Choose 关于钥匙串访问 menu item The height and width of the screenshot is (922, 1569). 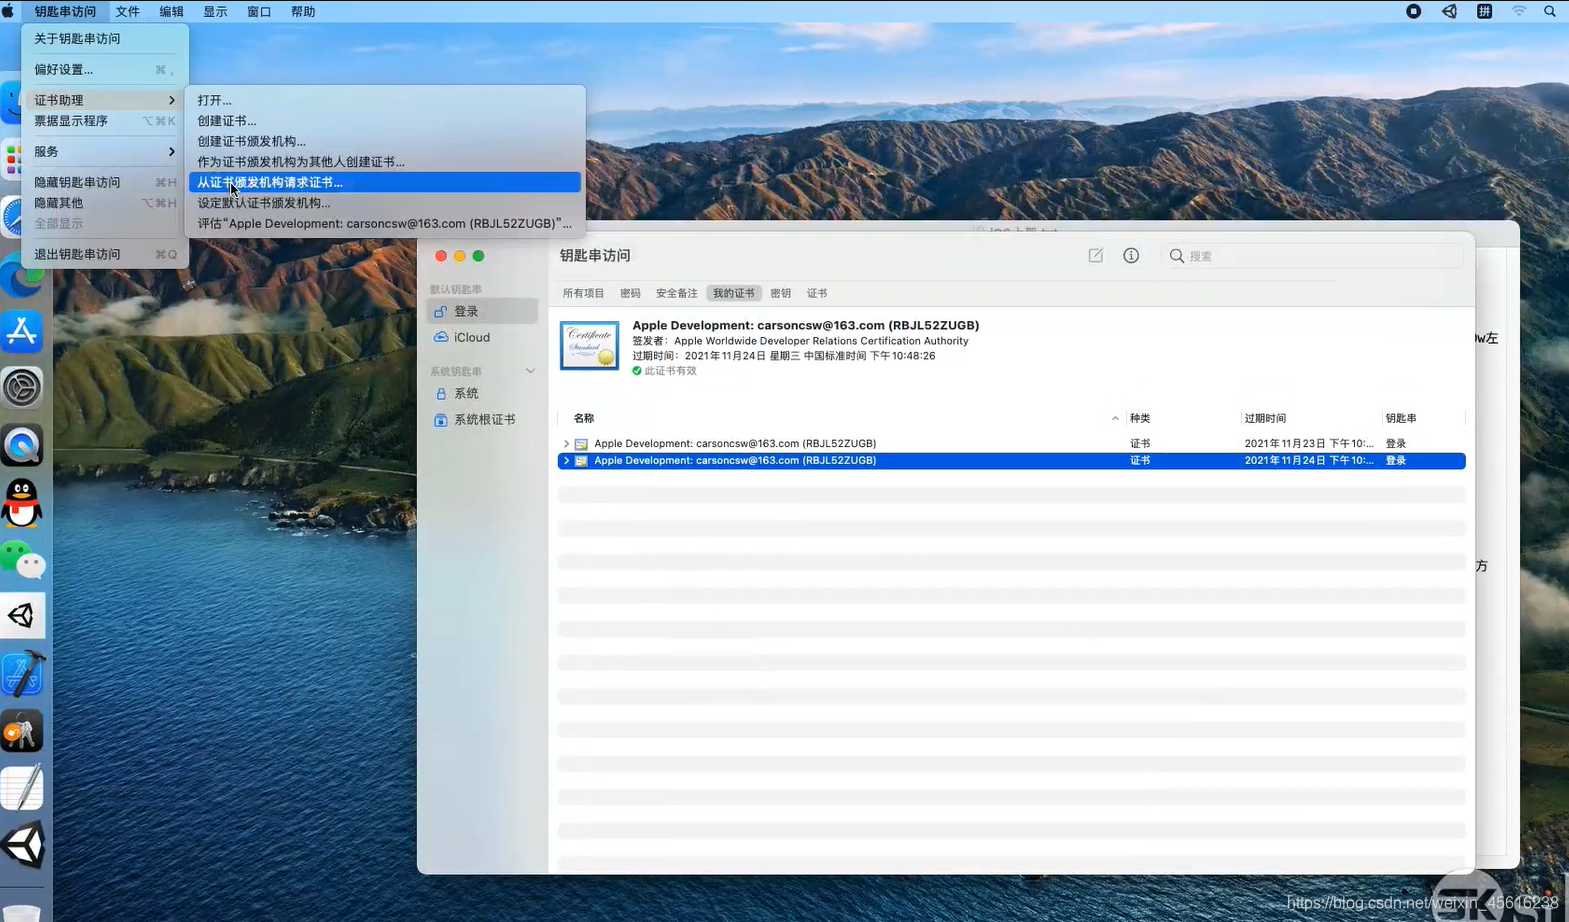click(105, 38)
